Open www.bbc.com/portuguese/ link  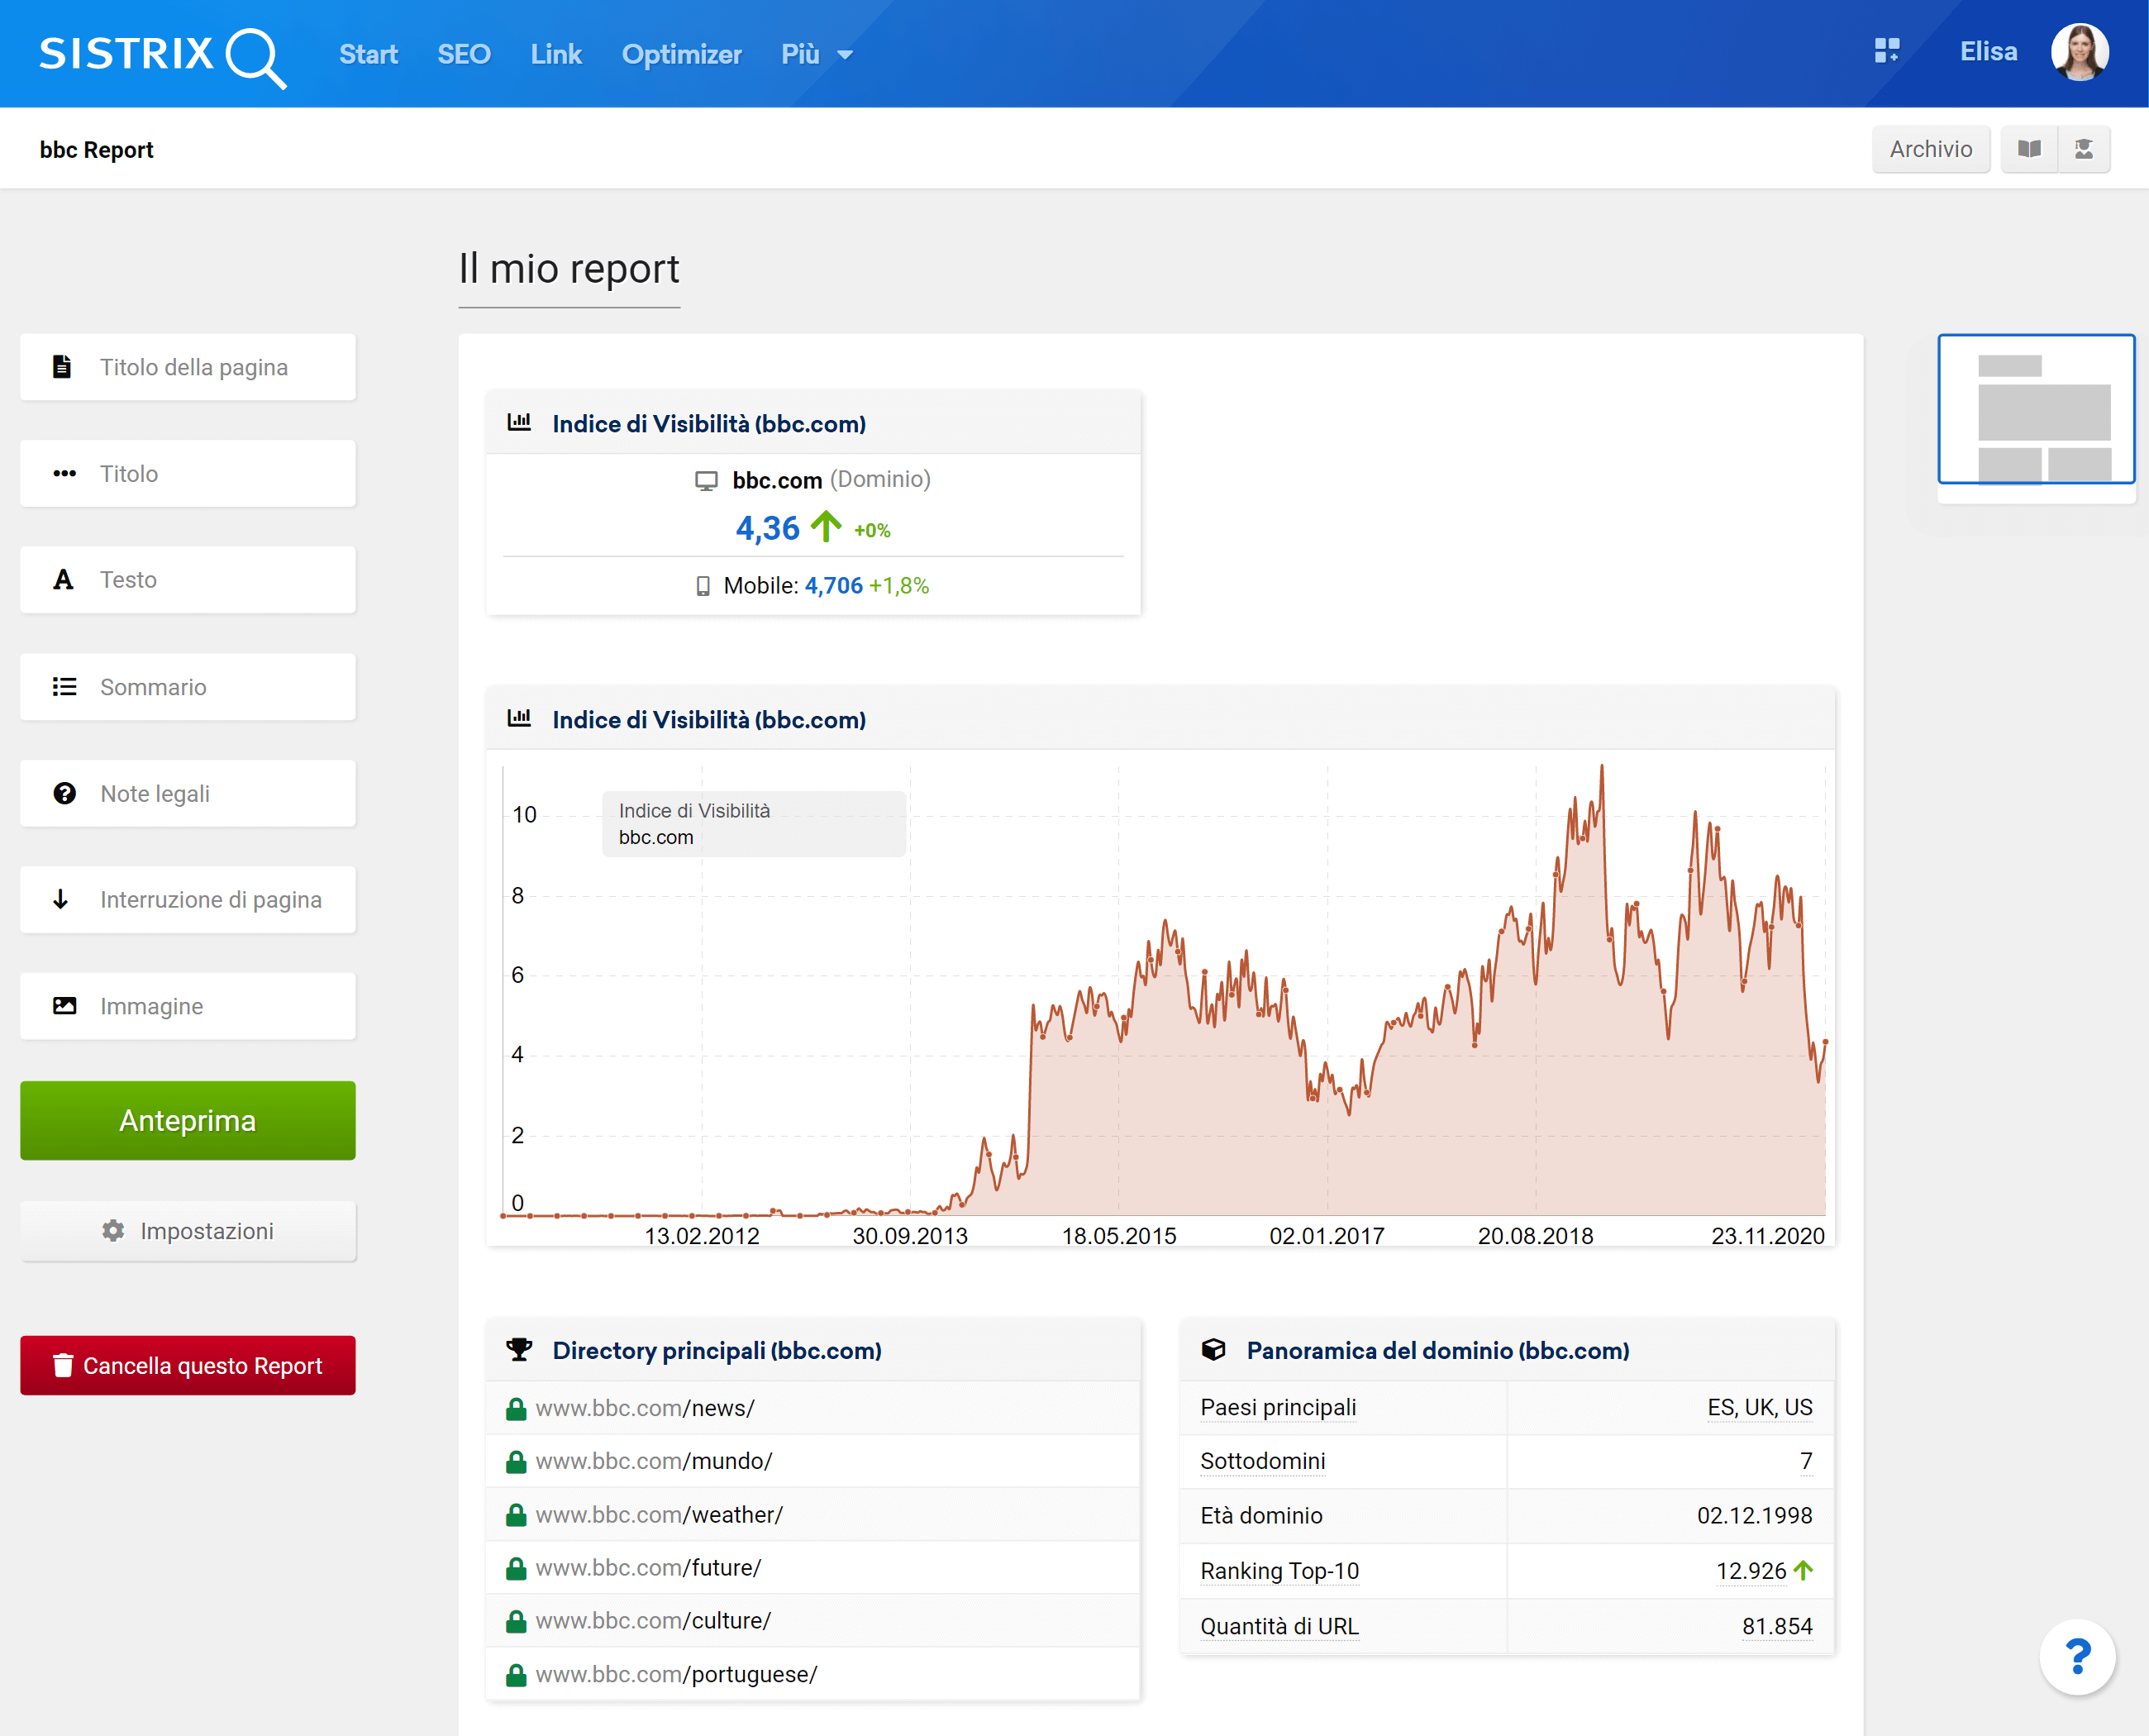pyautogui.click(x=676, y=1675)
